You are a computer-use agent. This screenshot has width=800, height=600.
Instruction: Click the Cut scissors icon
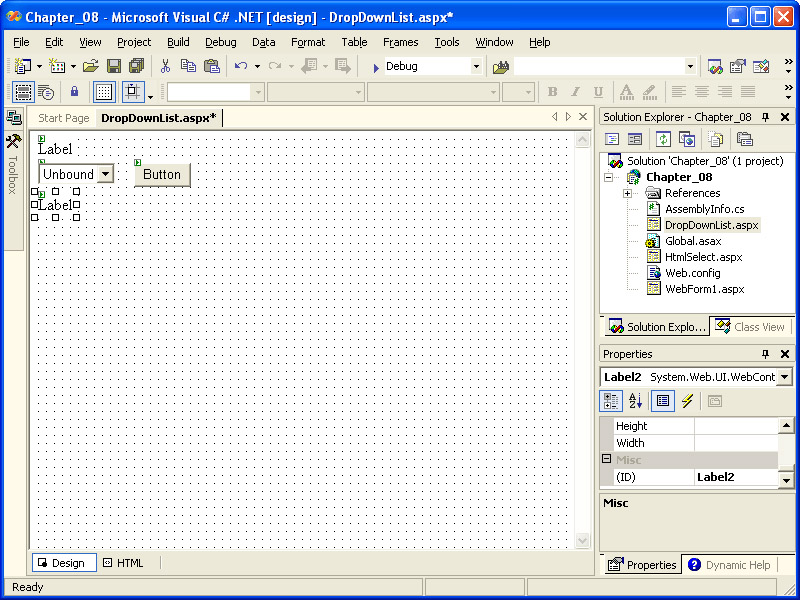tap(165, 66)
